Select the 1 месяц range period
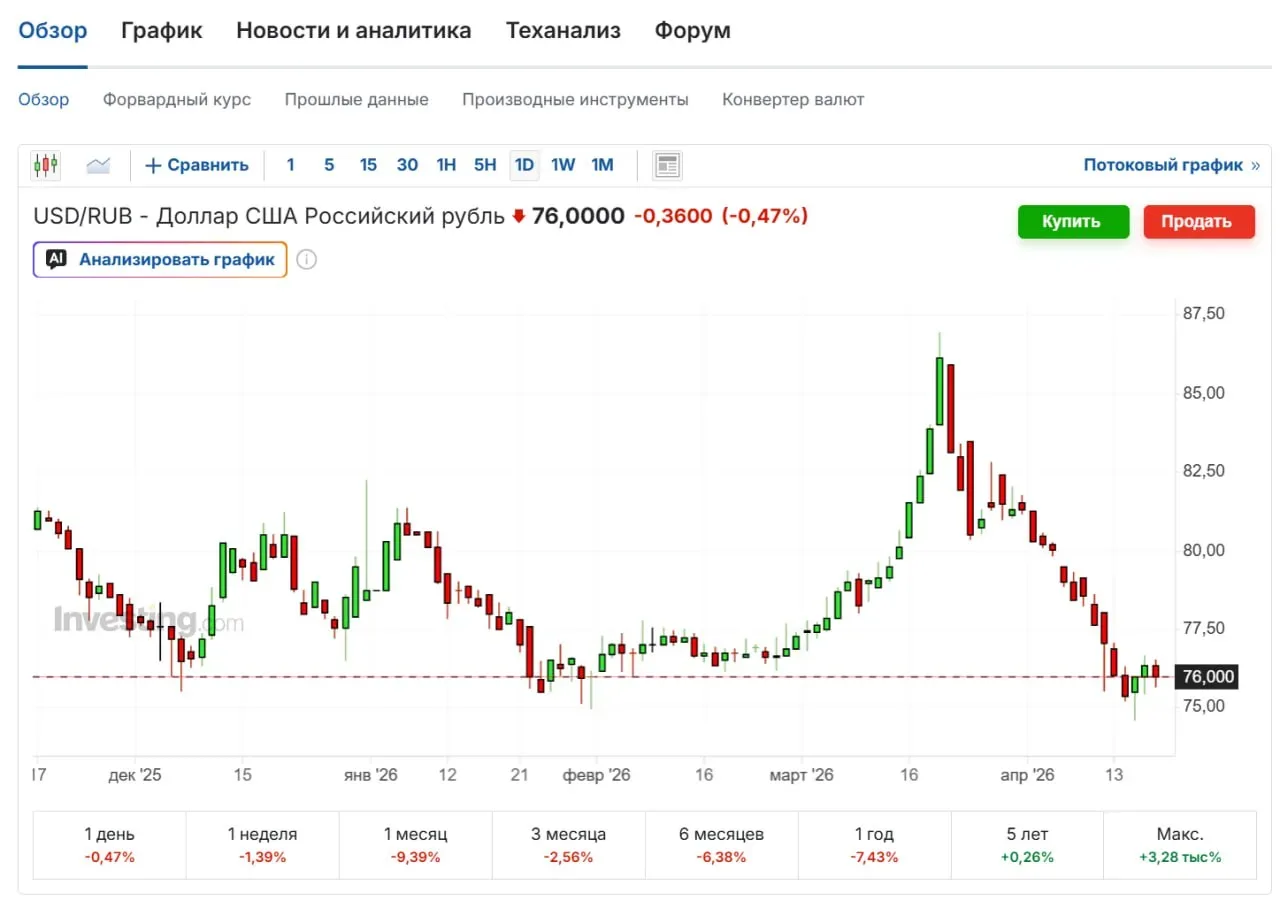The height and width of the screenshot is (900, 1280). (415, 845)
